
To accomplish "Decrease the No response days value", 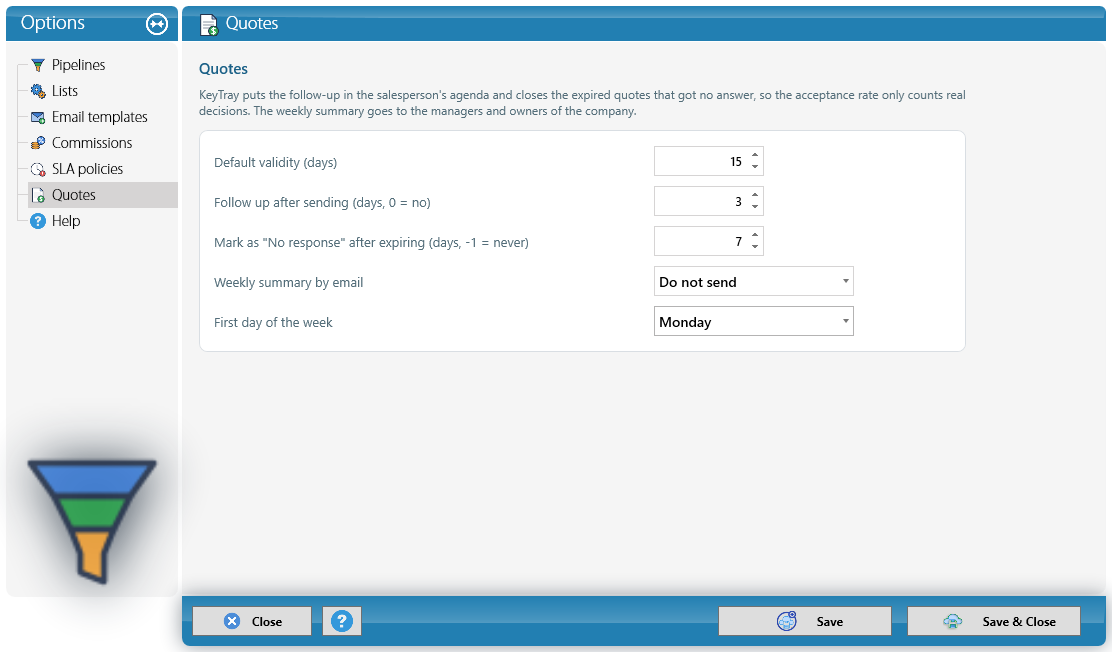I will tap(755, 247).
